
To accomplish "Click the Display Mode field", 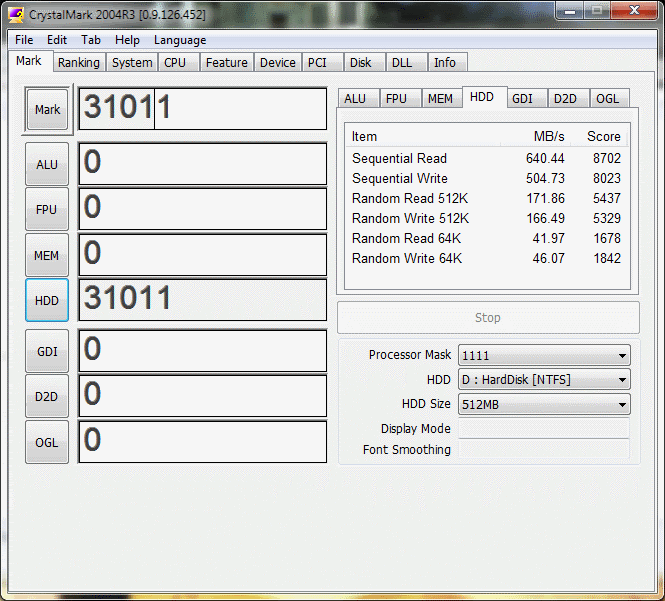I will pos(544,428).
